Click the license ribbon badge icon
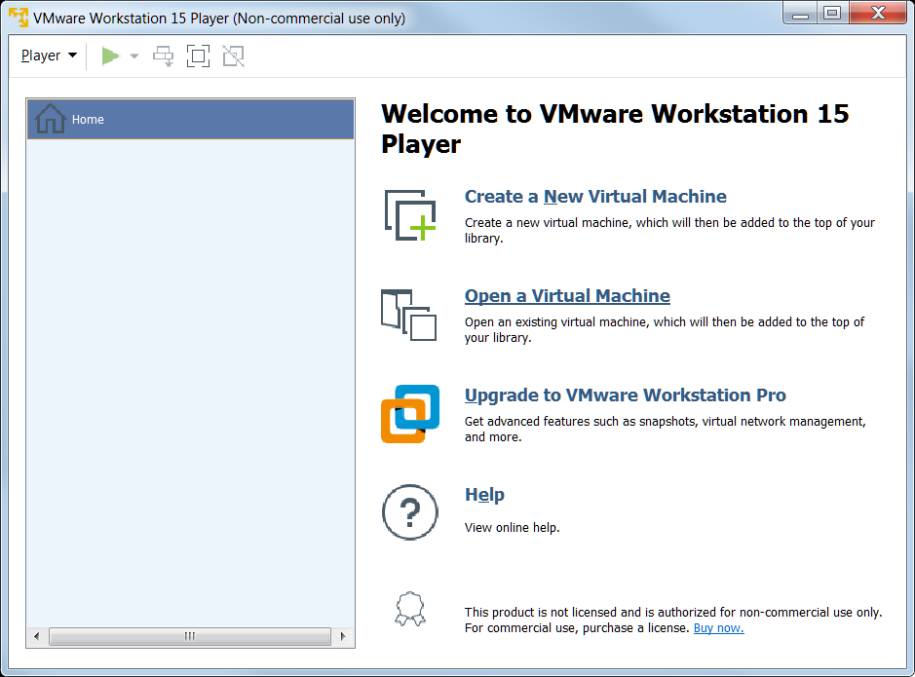 point(410,609)
